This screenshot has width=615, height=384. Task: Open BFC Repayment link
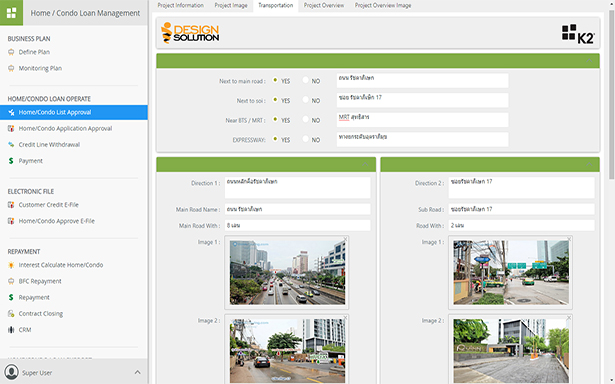tap(40, 281)
